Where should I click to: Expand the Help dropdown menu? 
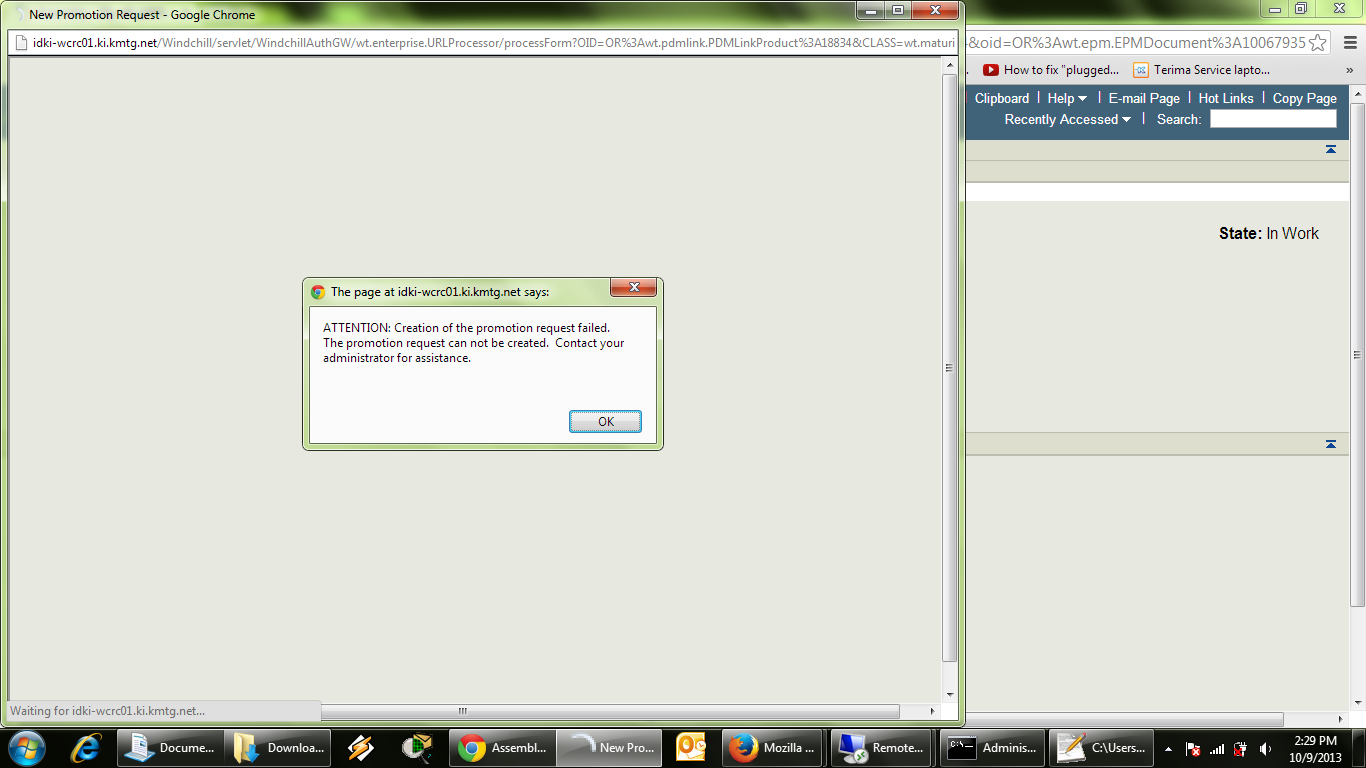(1067, 98)
